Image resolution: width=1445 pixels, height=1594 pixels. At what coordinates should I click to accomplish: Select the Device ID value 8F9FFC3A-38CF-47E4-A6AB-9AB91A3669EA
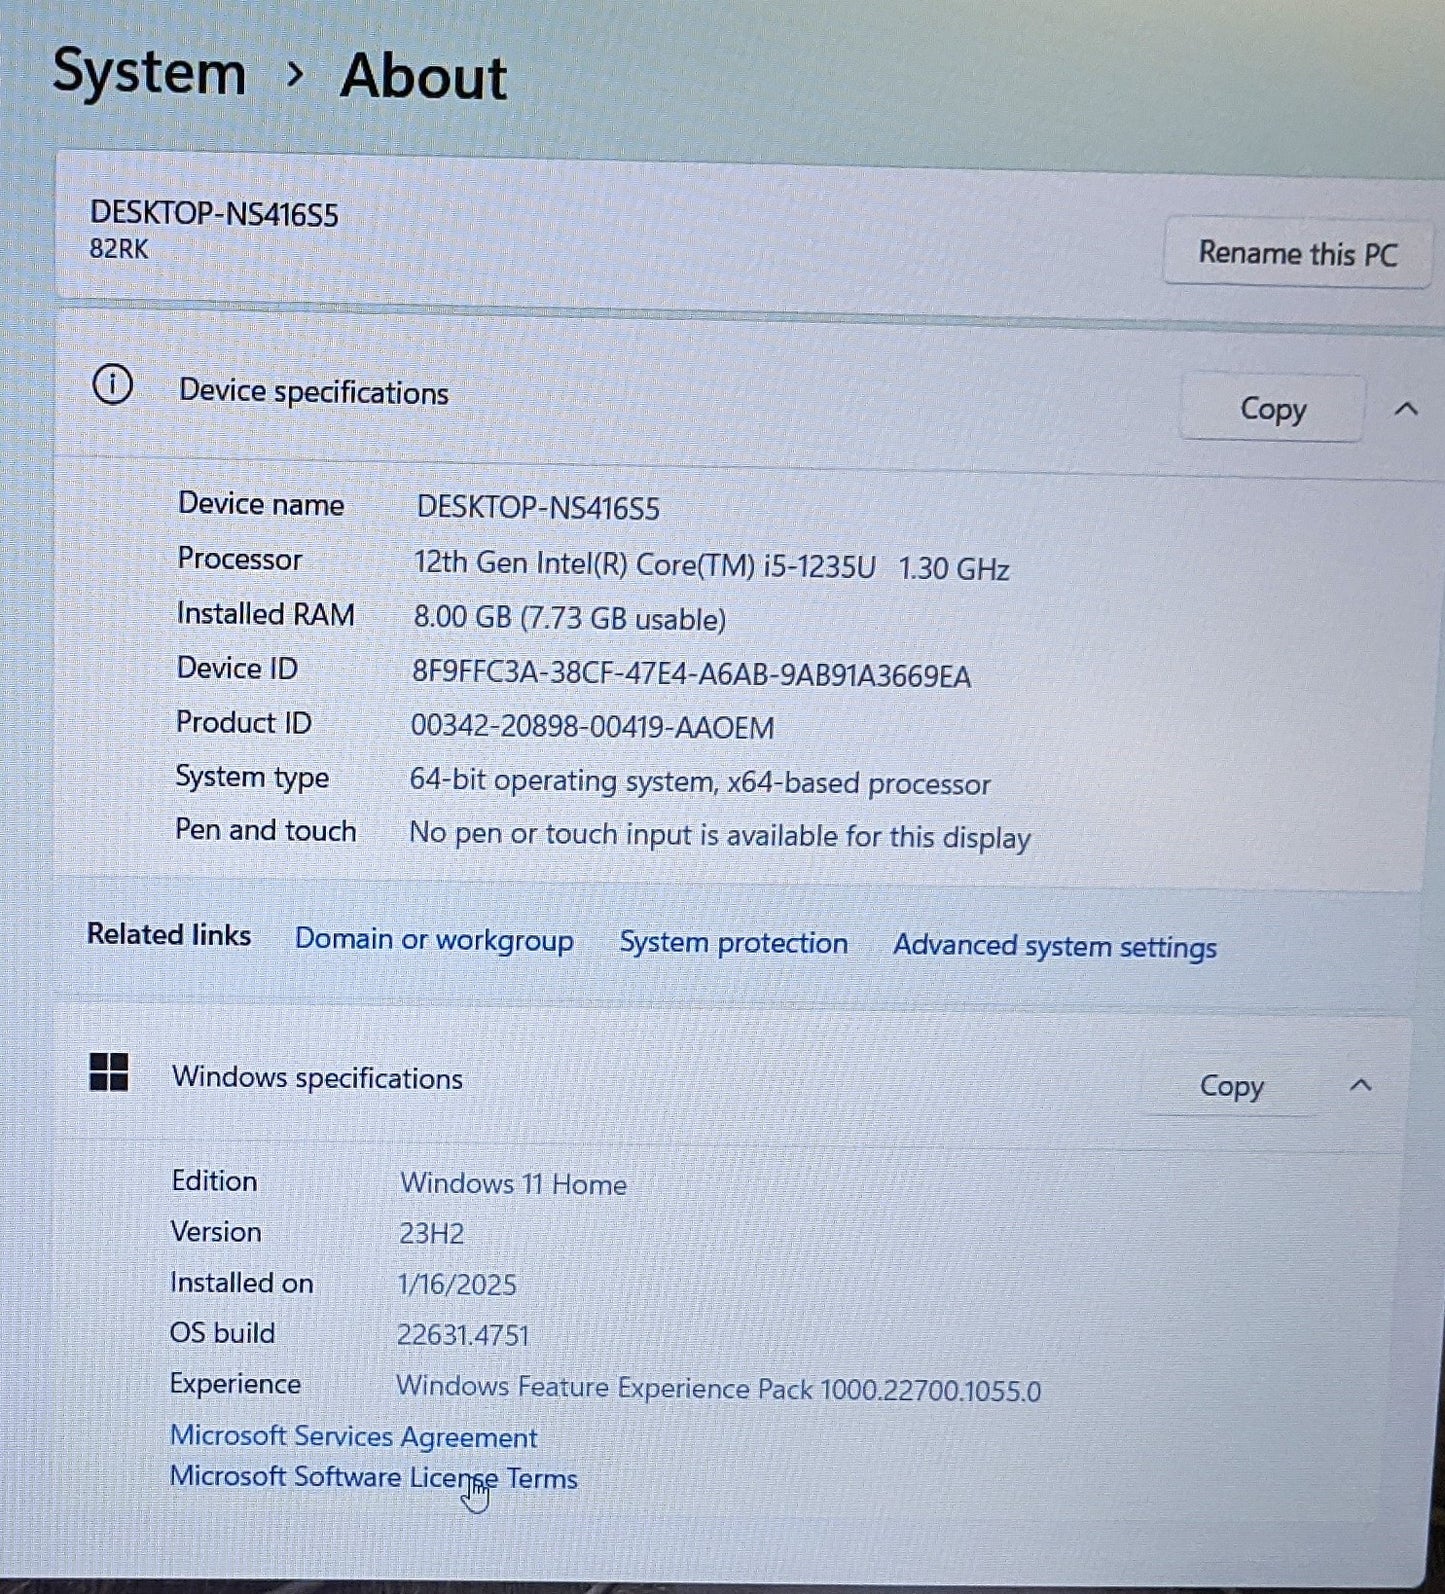[x=691, y=675]
